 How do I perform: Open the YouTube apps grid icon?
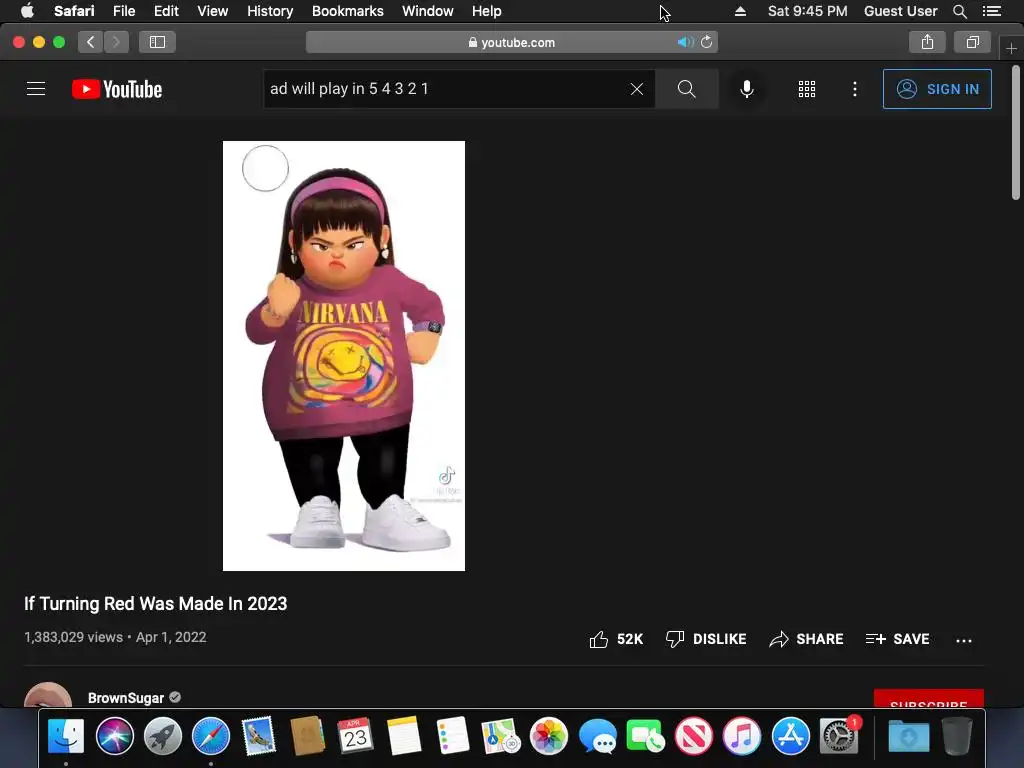click(x=807, y=89)
